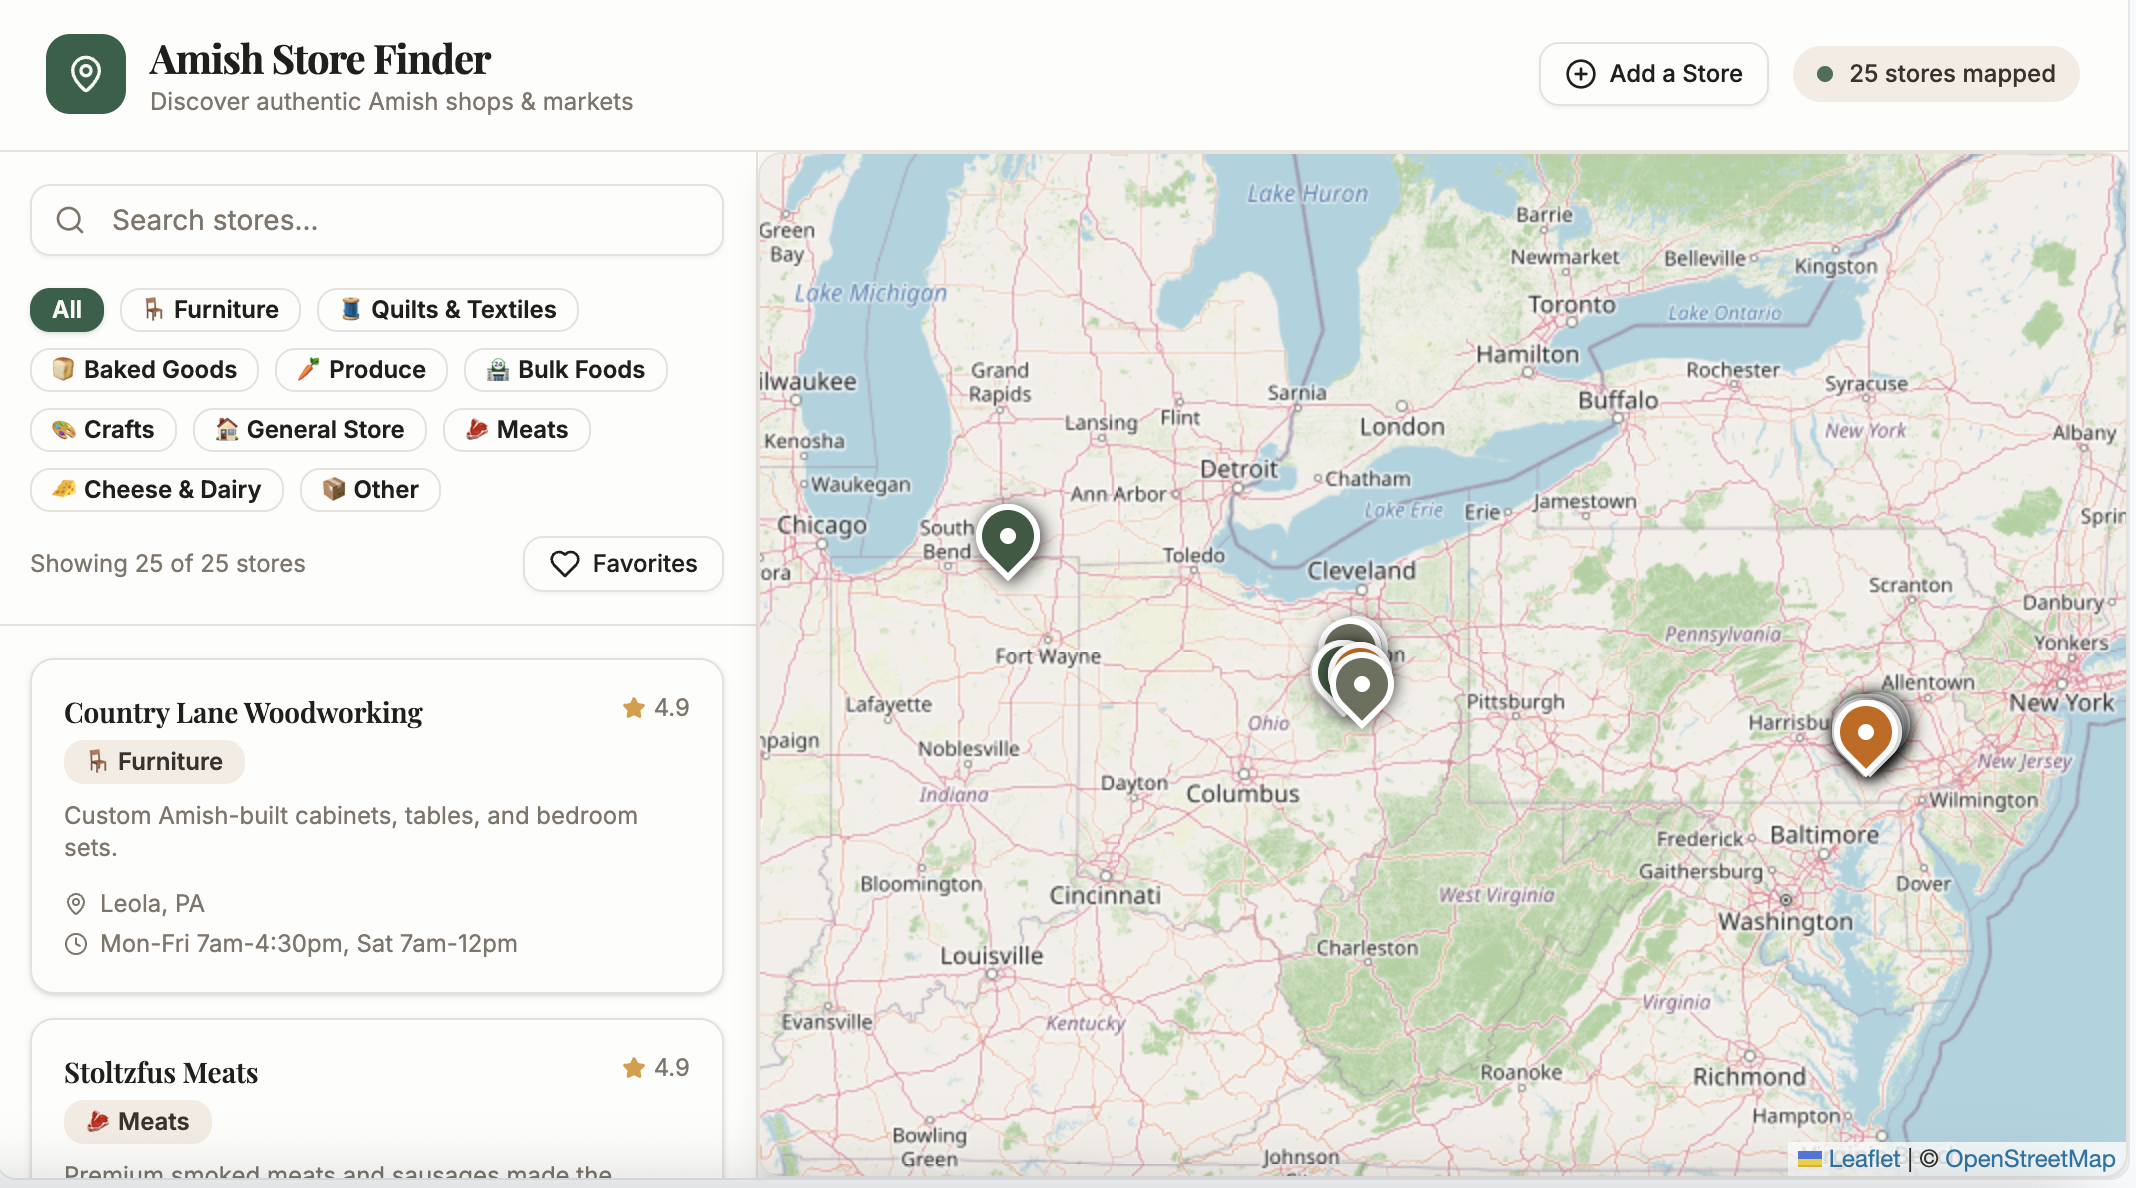Filter by Bulk Foods chip
Image resolution: width=2136 pixels, height=1188 pixels.
coord(565,370)
